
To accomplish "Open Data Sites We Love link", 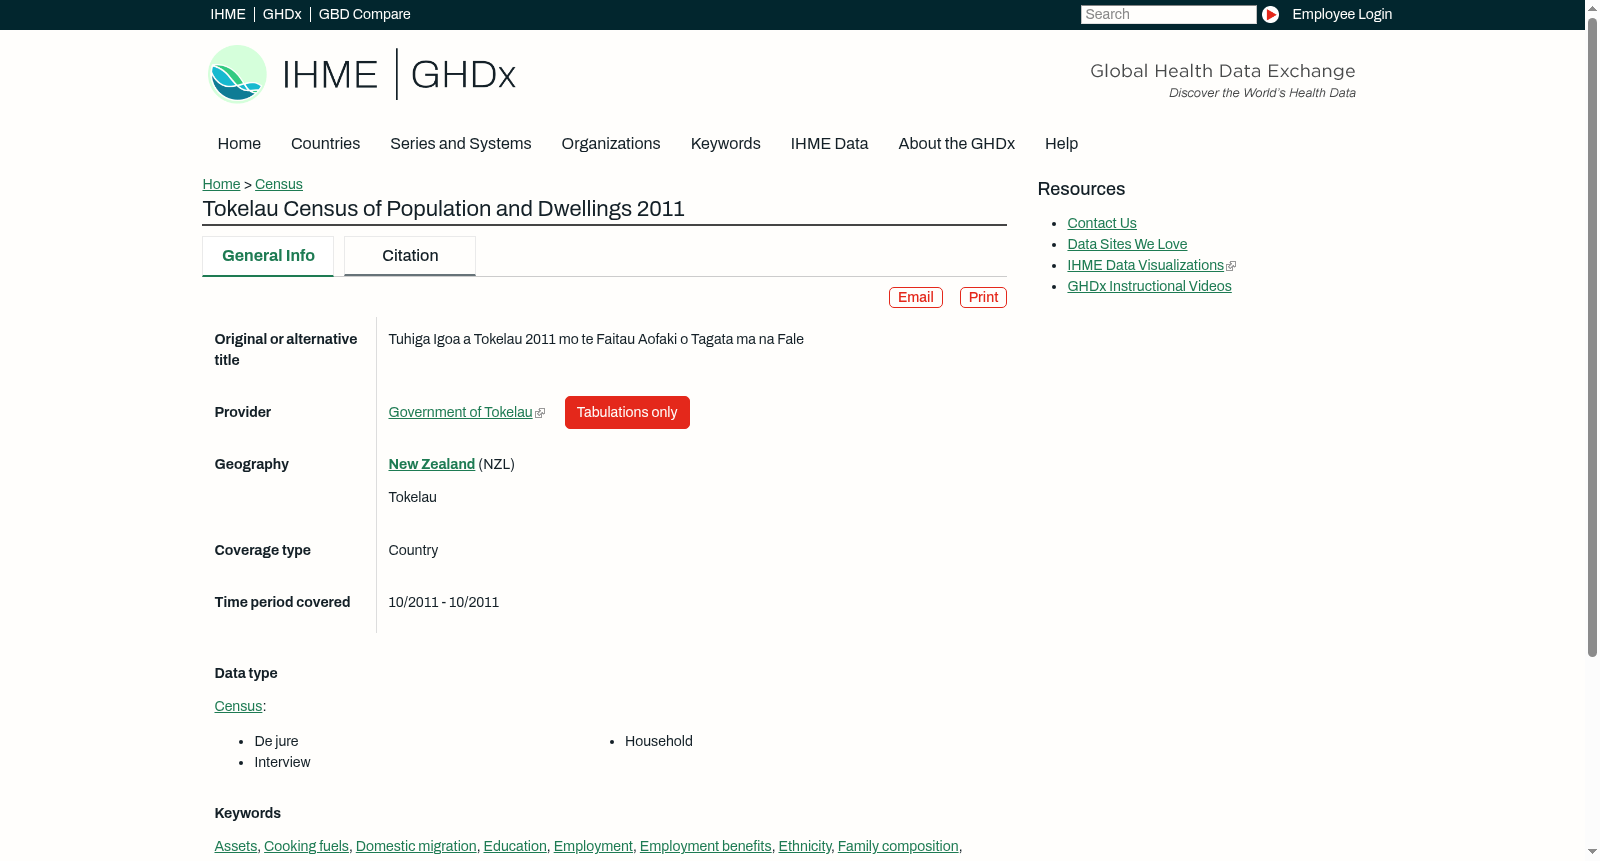I will (x=1127, y=244).
